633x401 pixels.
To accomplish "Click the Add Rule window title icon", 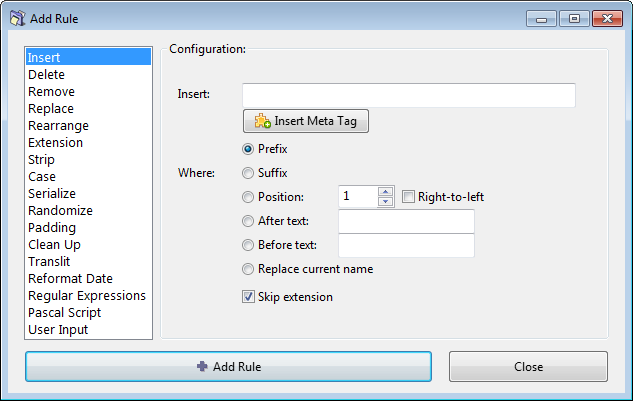I will (x=17, y=18).
